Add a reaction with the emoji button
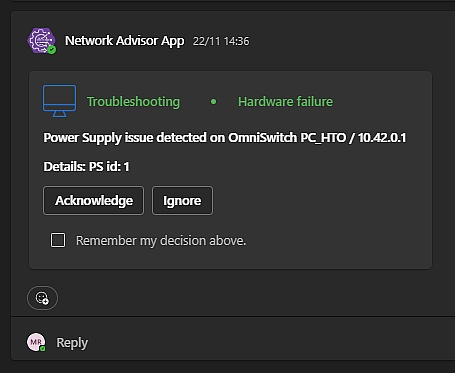The width and height of the screenshot is (455, 373). point(42,298)
